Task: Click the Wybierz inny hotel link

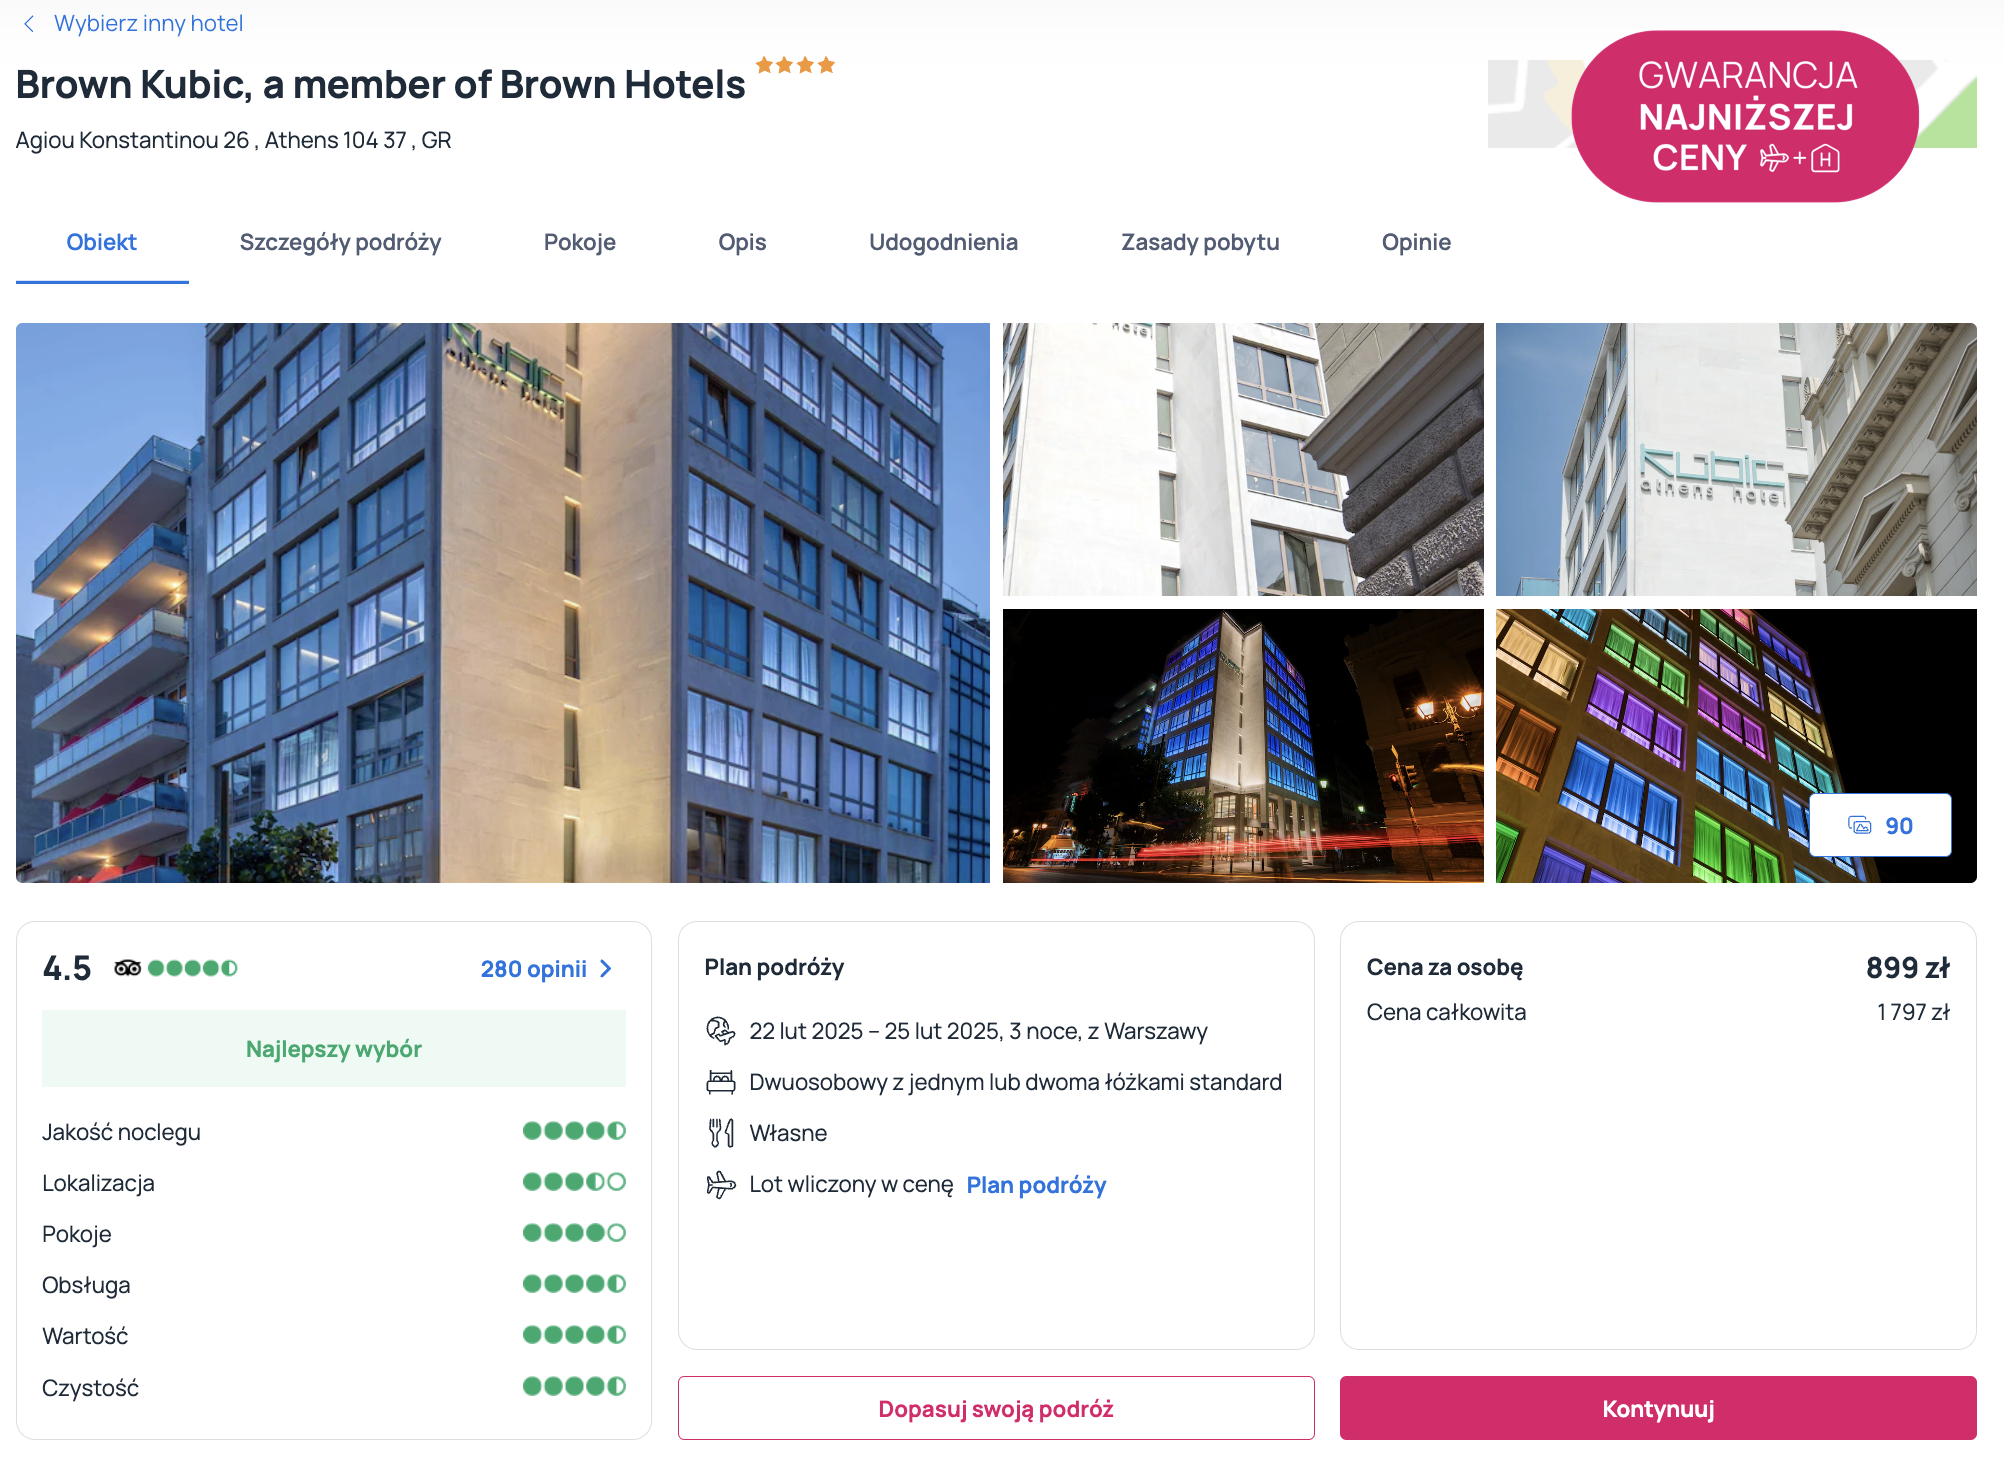Action: click(x=149, y=24)
